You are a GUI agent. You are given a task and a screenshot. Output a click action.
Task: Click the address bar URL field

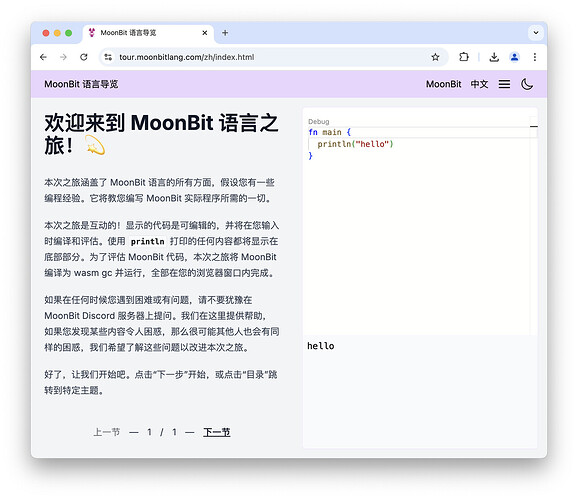270,57
